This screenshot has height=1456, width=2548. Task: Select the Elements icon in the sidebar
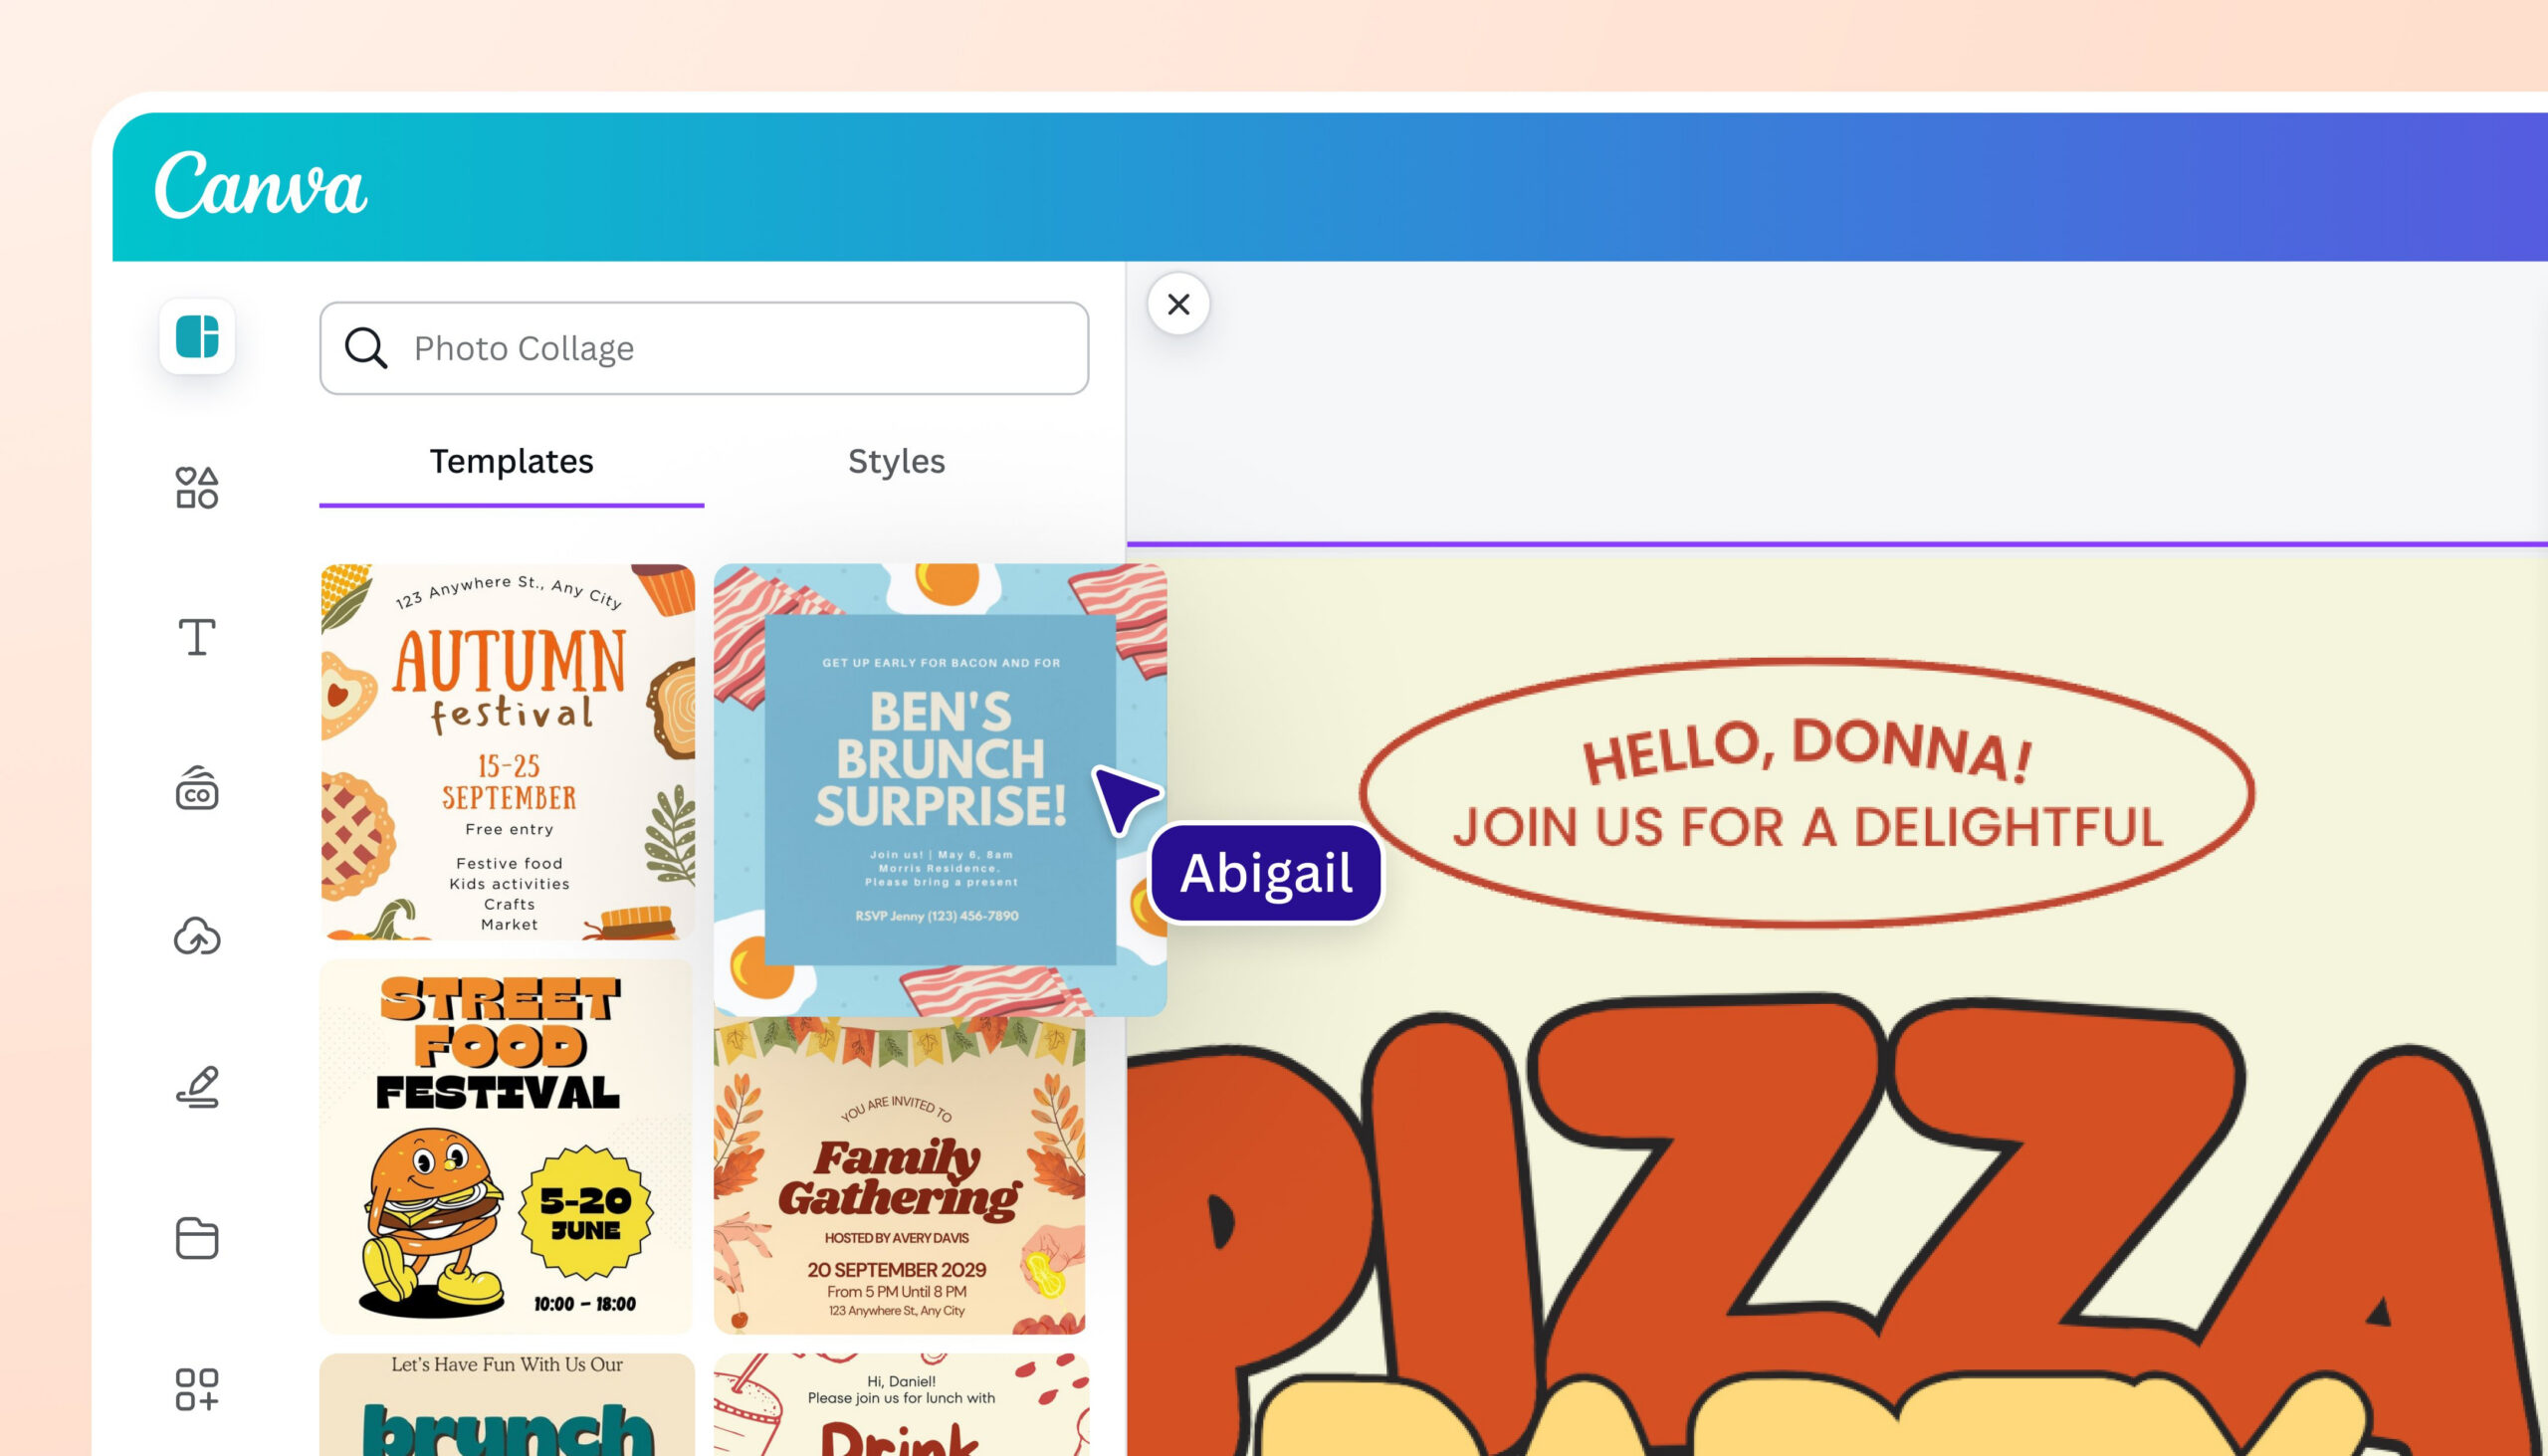tap(196, 487)
